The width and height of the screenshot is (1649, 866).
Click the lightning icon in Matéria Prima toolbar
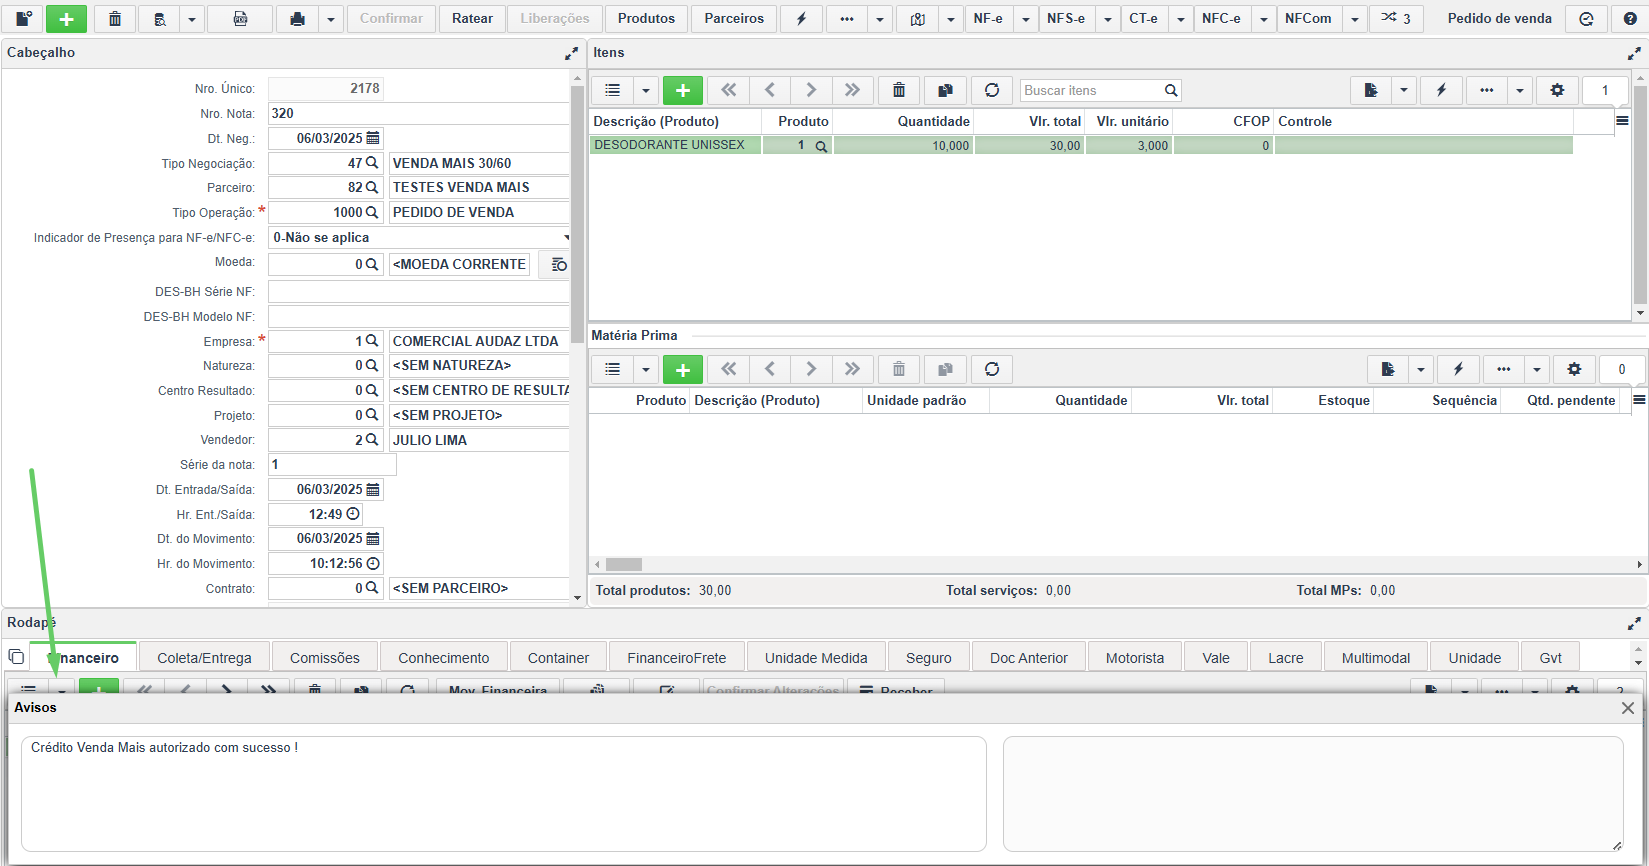click(1458, 369)
